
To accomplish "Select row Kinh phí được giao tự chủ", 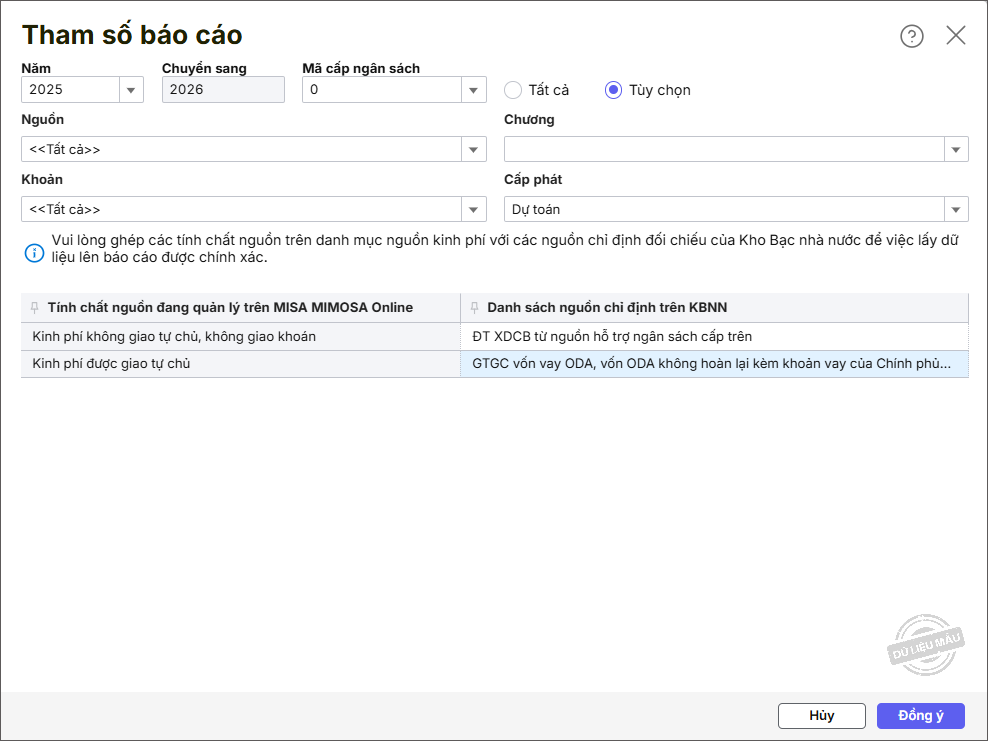I will 111,364.
